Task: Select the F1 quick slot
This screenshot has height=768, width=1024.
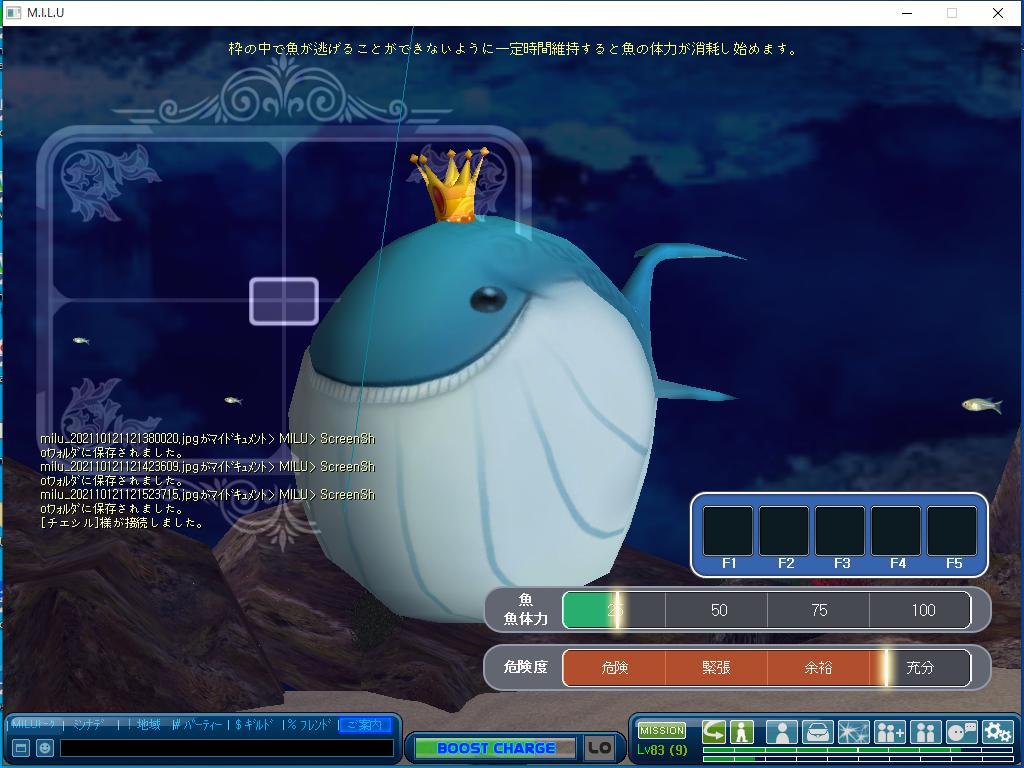Action: pyautogui.click(x=728, y=532)
